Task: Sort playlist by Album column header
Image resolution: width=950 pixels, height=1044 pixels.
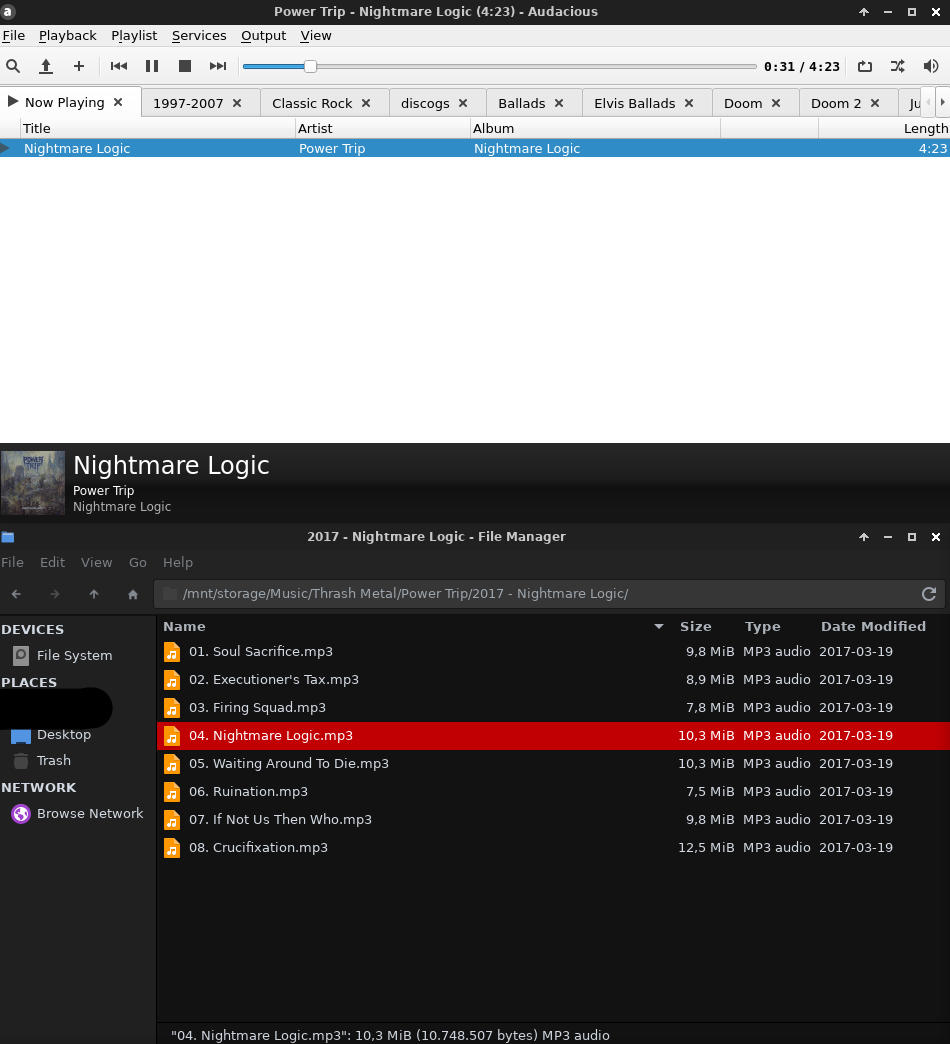Action: point(595,129)
